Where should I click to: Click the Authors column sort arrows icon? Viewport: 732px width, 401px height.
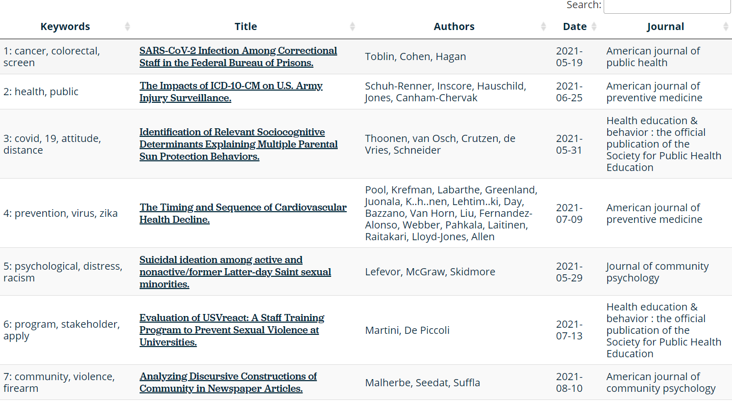543,27
